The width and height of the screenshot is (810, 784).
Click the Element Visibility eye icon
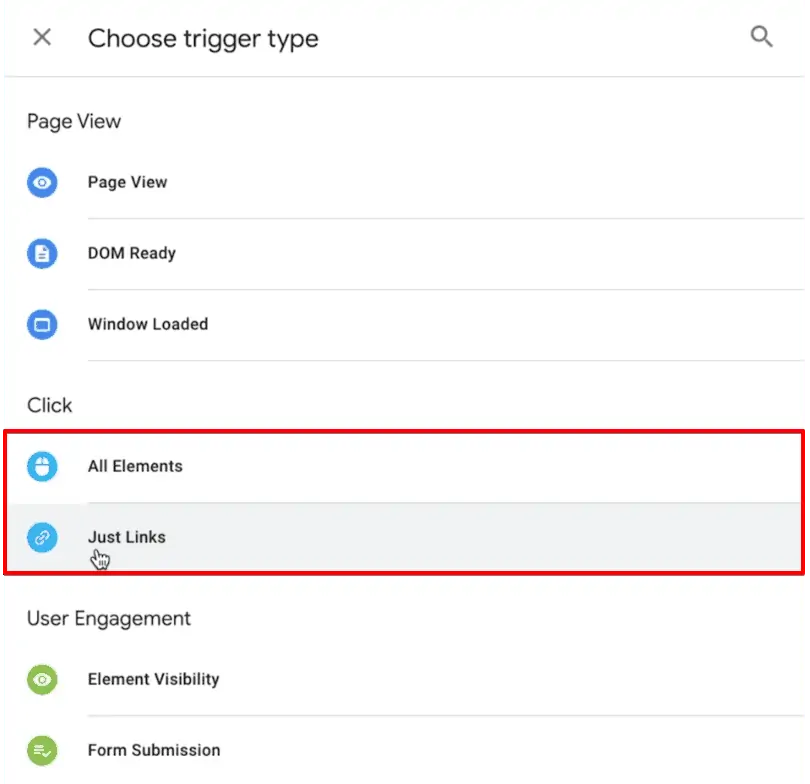coord(41,679)
